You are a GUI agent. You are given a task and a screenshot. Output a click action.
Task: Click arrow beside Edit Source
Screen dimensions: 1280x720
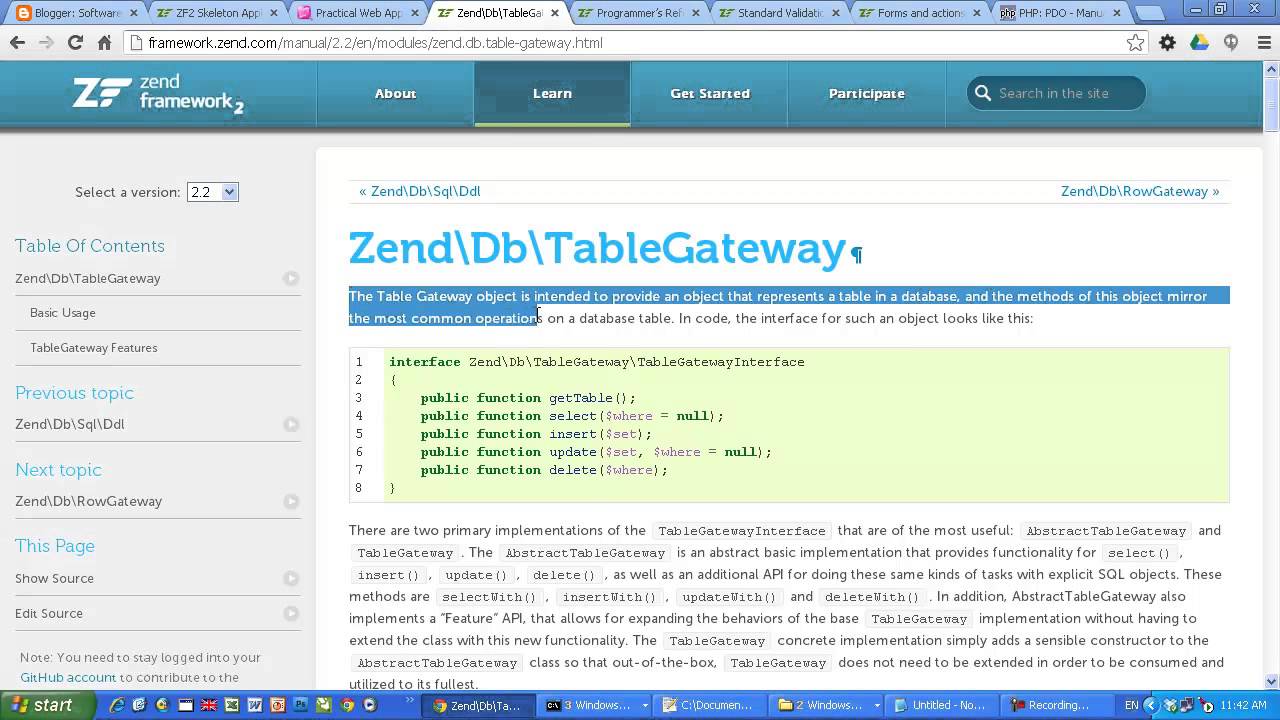coord(291,614)
